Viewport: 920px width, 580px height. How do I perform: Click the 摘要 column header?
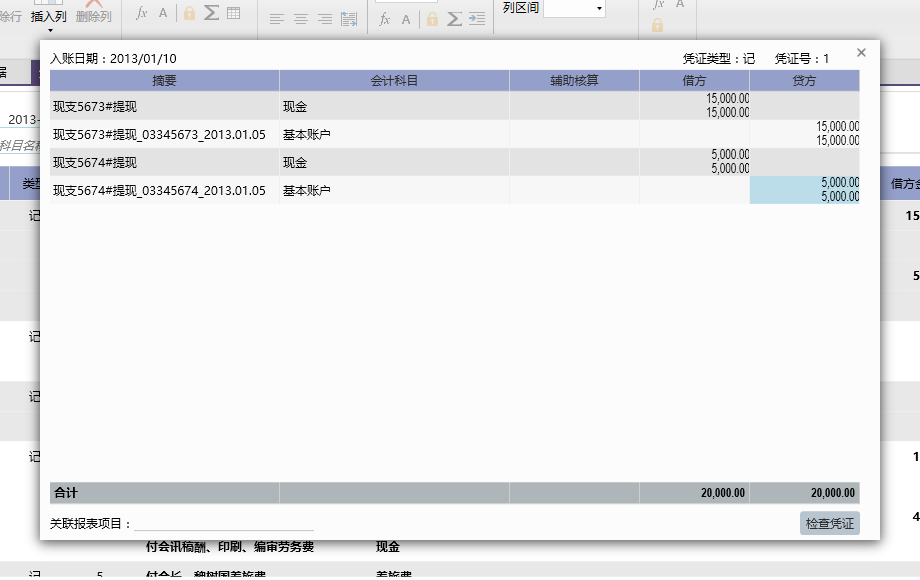164,81
